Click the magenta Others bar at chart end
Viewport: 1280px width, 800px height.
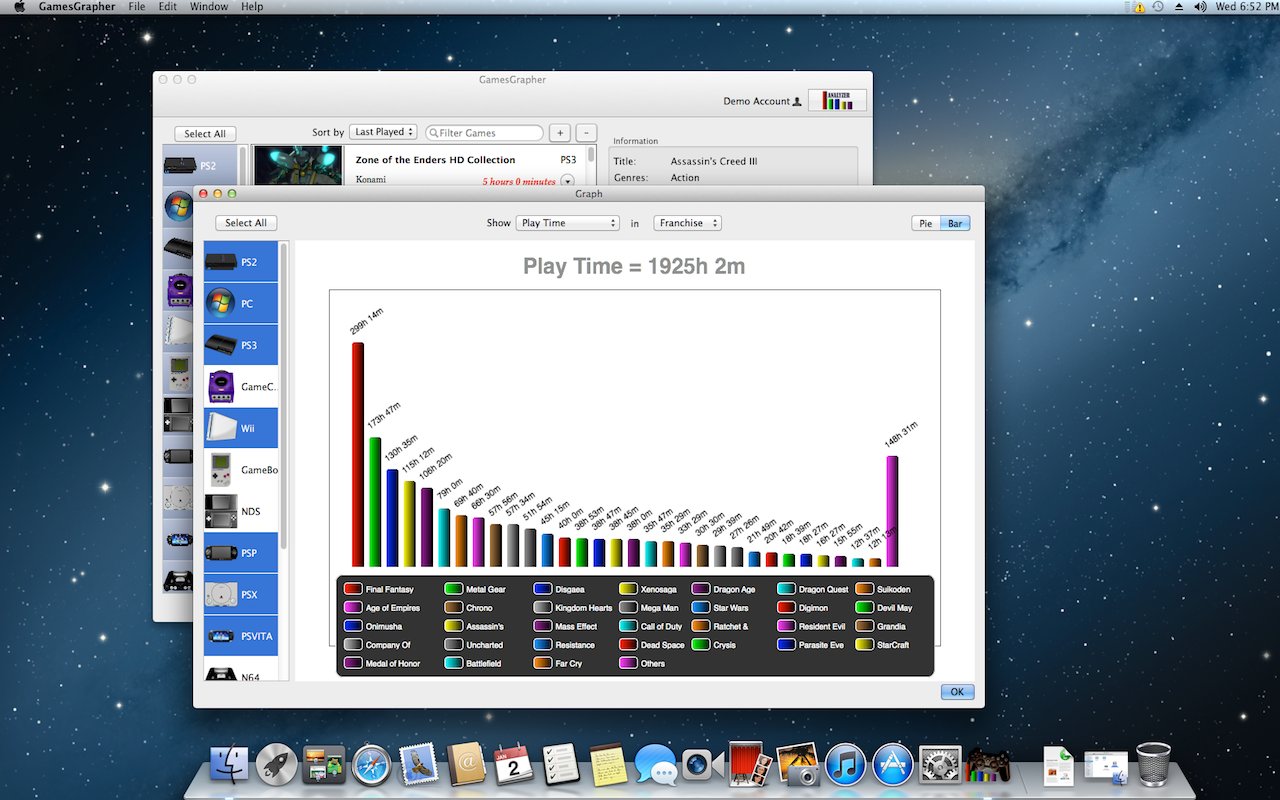pyautogui.click(x=892, y=512)
